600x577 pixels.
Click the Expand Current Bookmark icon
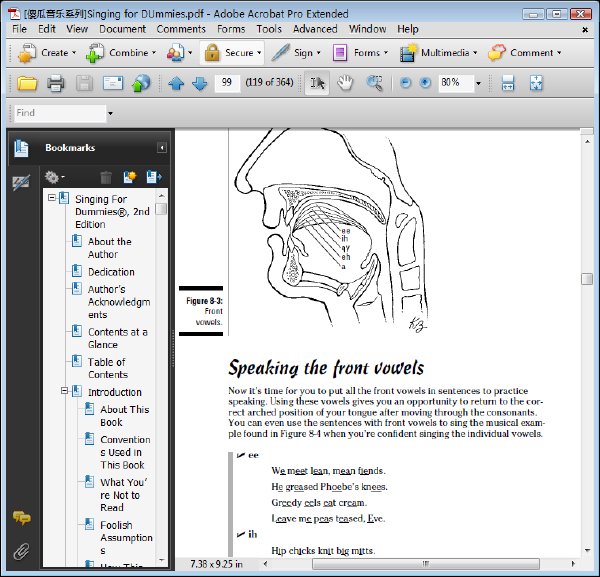pyautogui.click(x=154, y=177)
